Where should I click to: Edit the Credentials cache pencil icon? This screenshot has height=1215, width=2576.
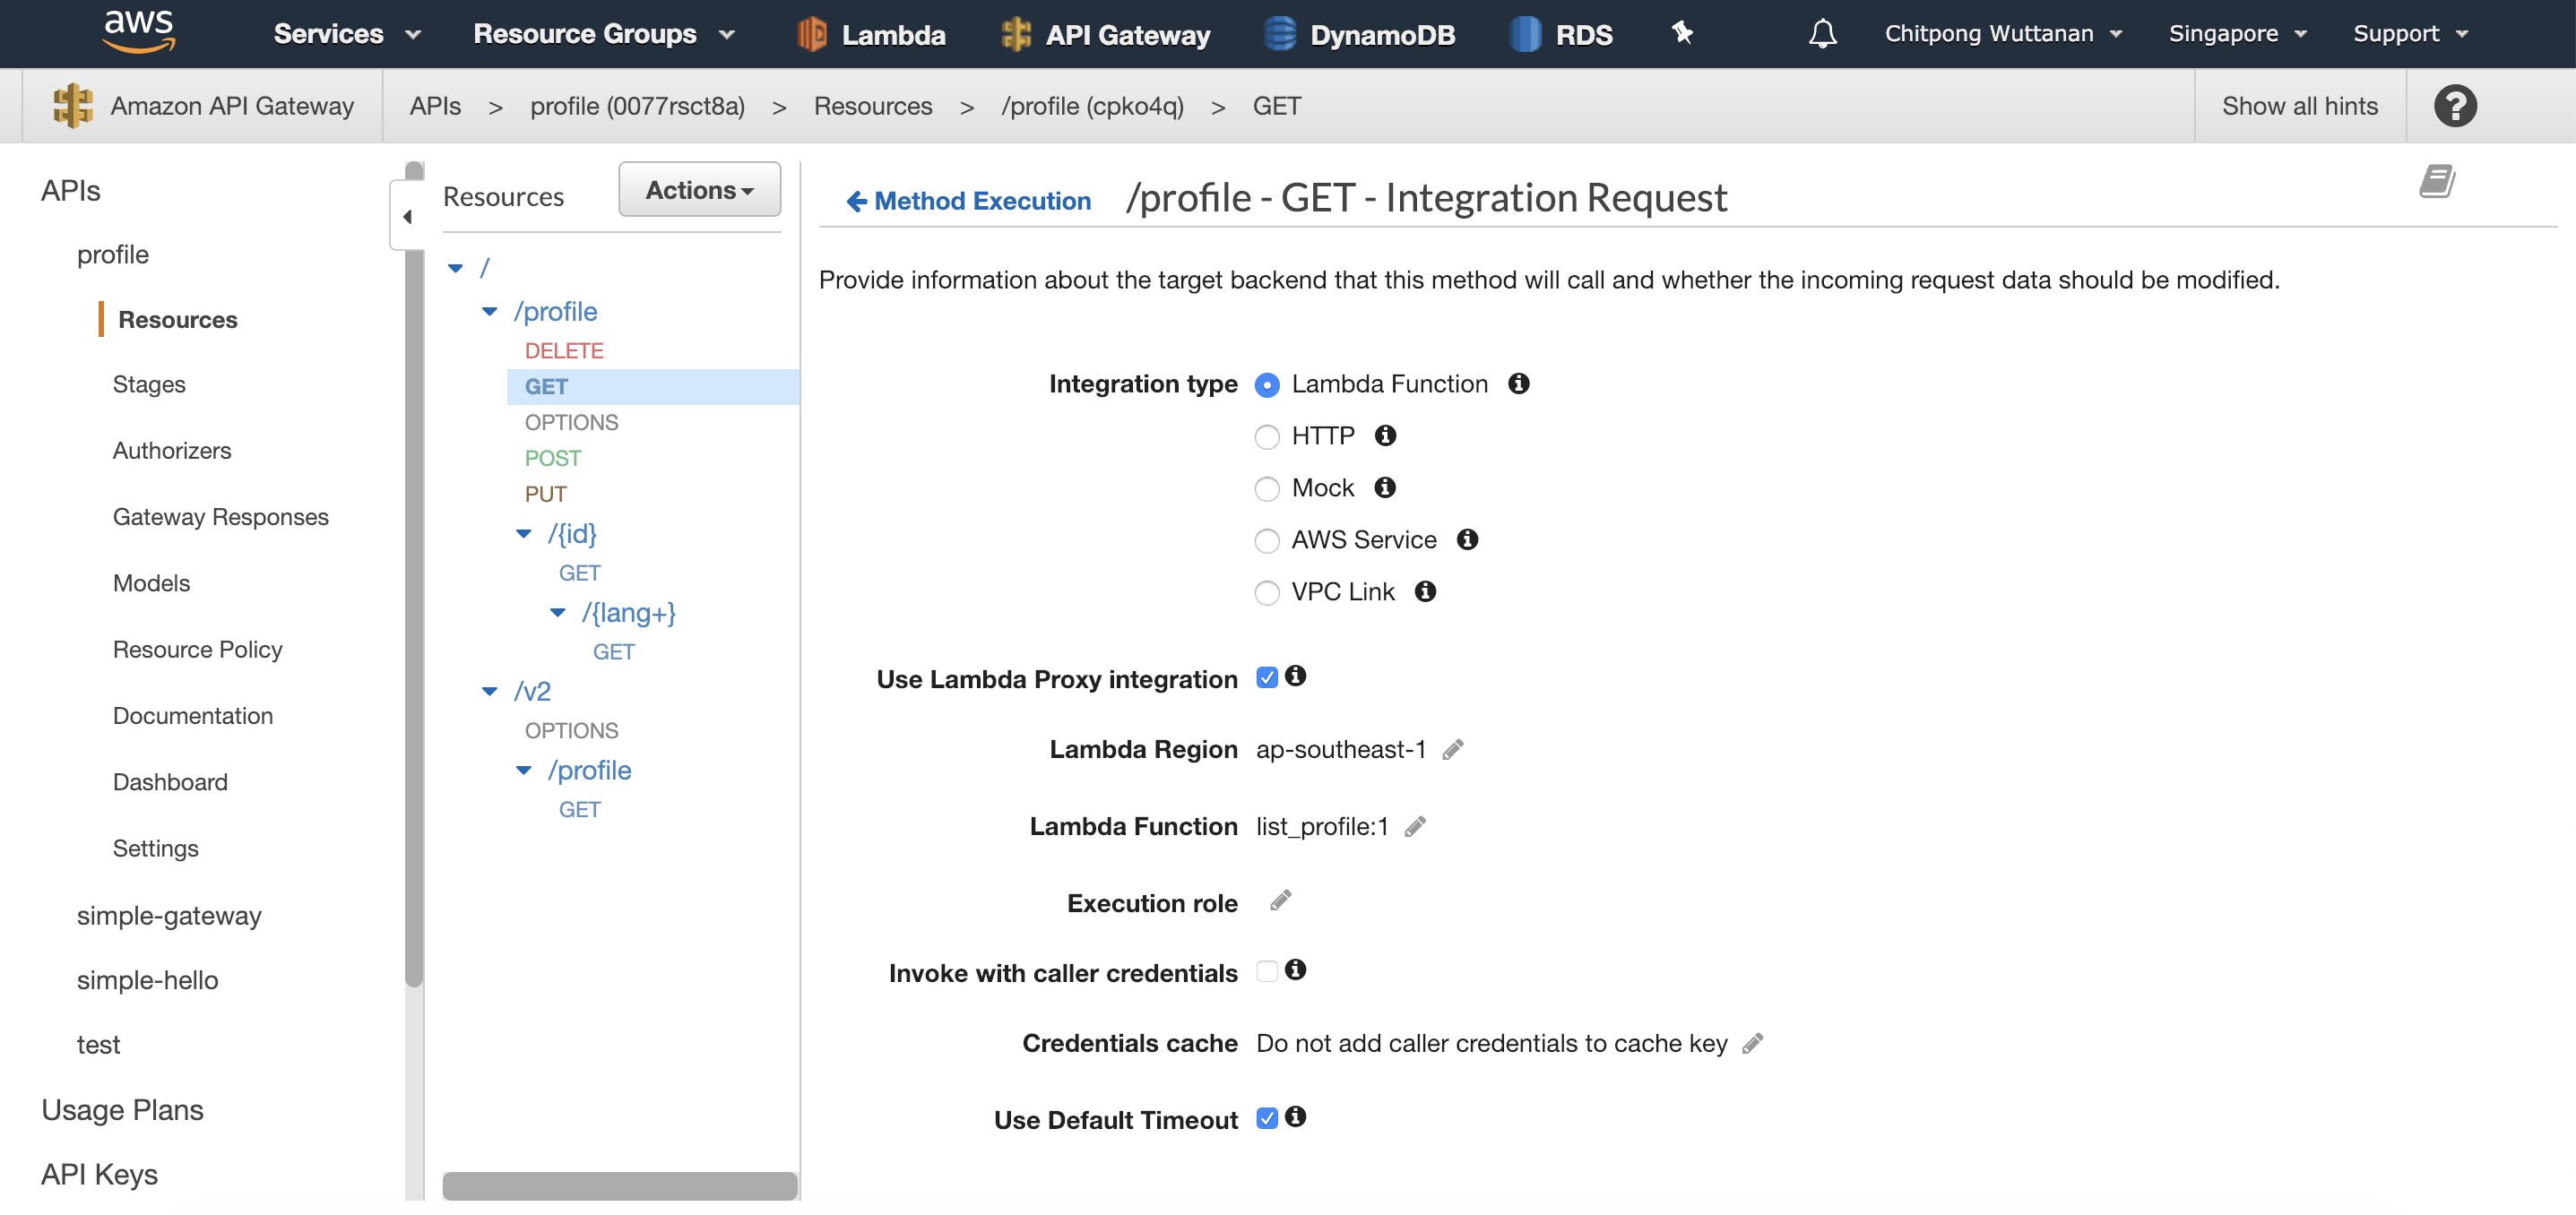[1753, 1043]
